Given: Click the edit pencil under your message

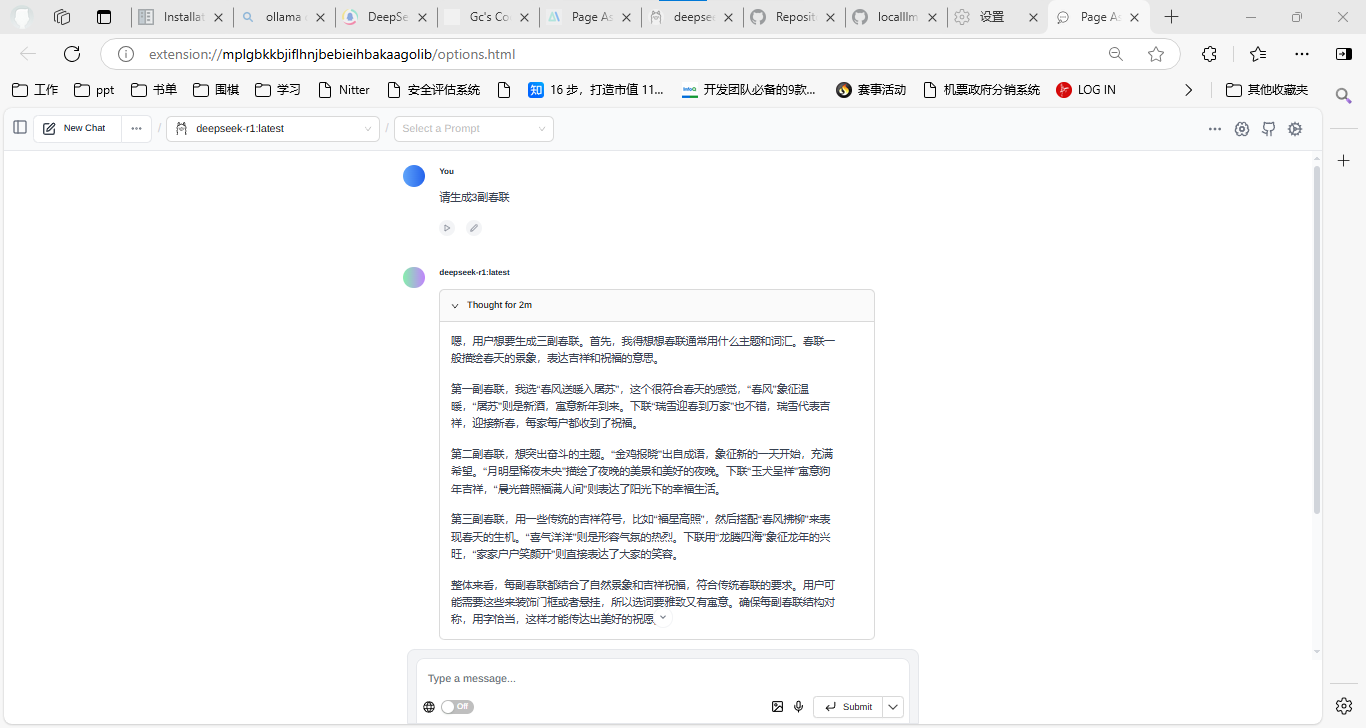Looking at the screenshot, I should (x=474, y=228).
